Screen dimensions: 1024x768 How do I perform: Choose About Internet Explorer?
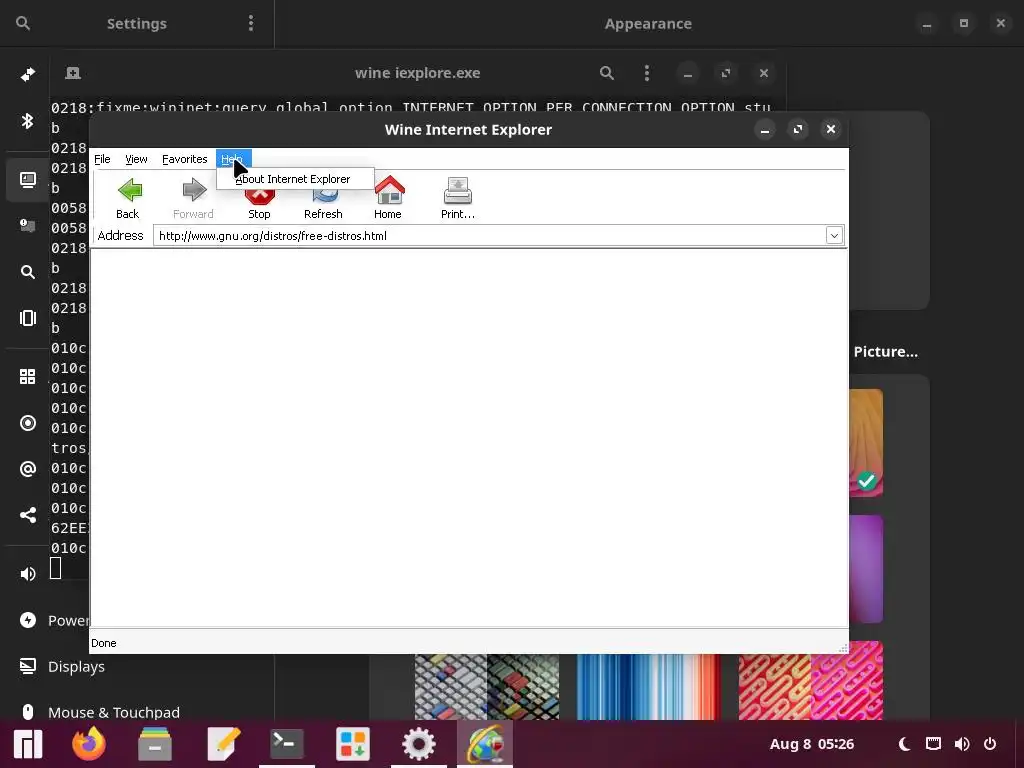click(x=295, y=179)
